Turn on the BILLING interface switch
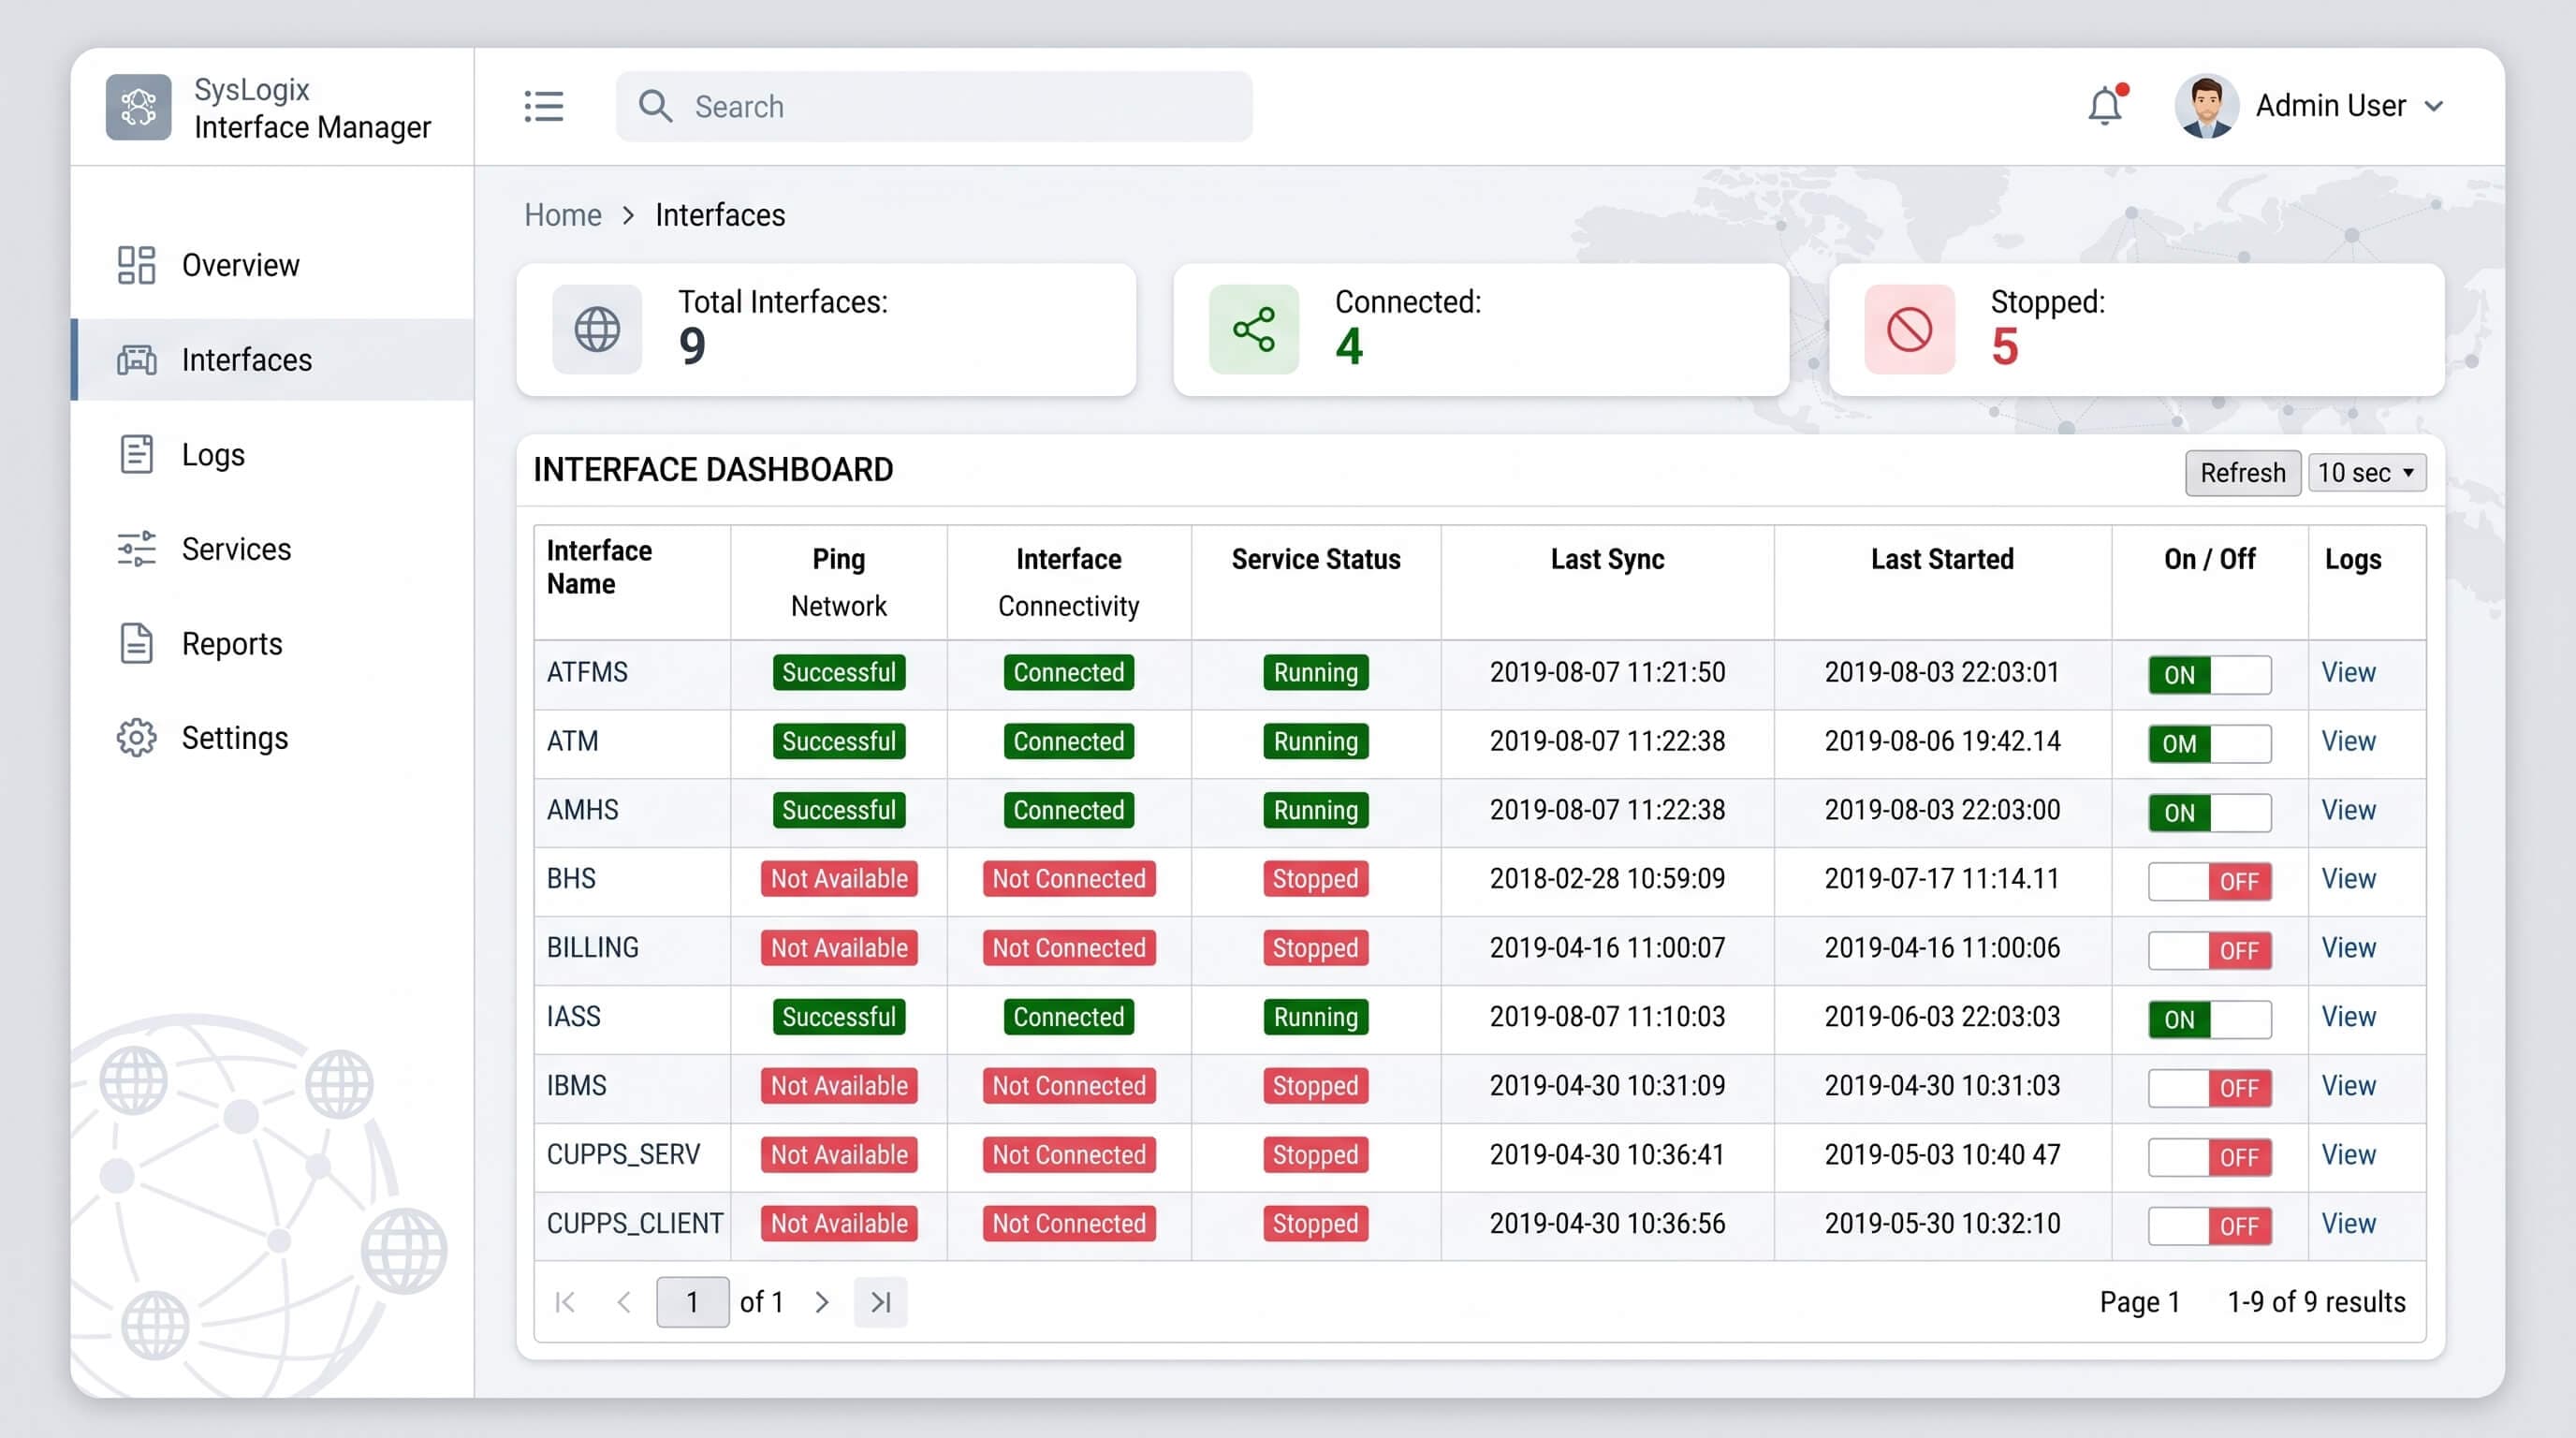 click(x=2210, y=950)
